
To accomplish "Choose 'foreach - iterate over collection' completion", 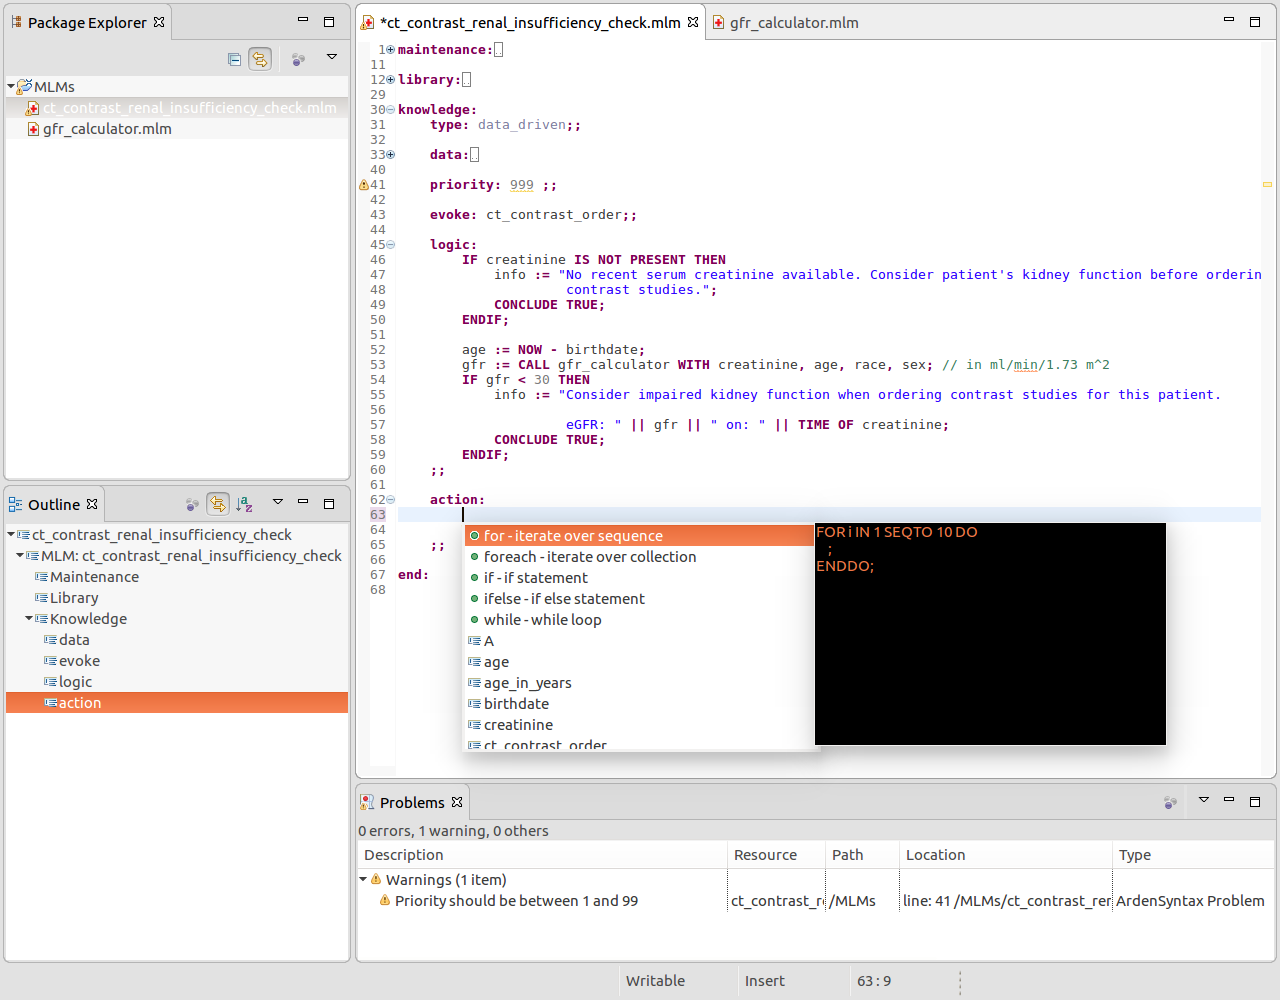I will coord(639,557).
